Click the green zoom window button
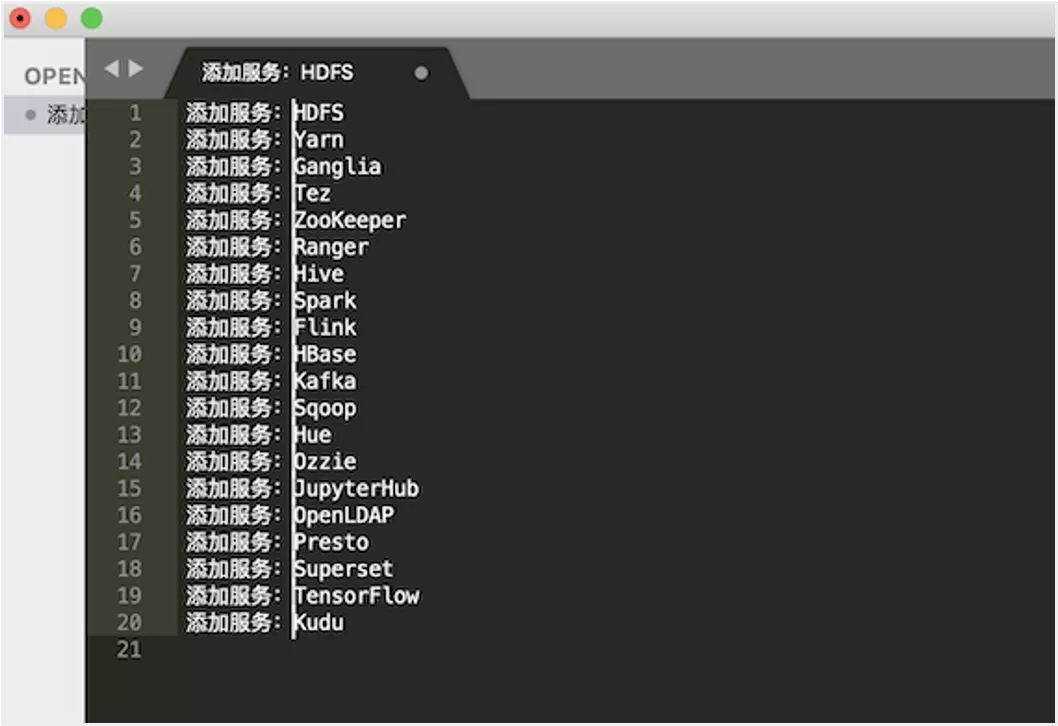This screenshot has height=726, width=1058. [92, 18]
